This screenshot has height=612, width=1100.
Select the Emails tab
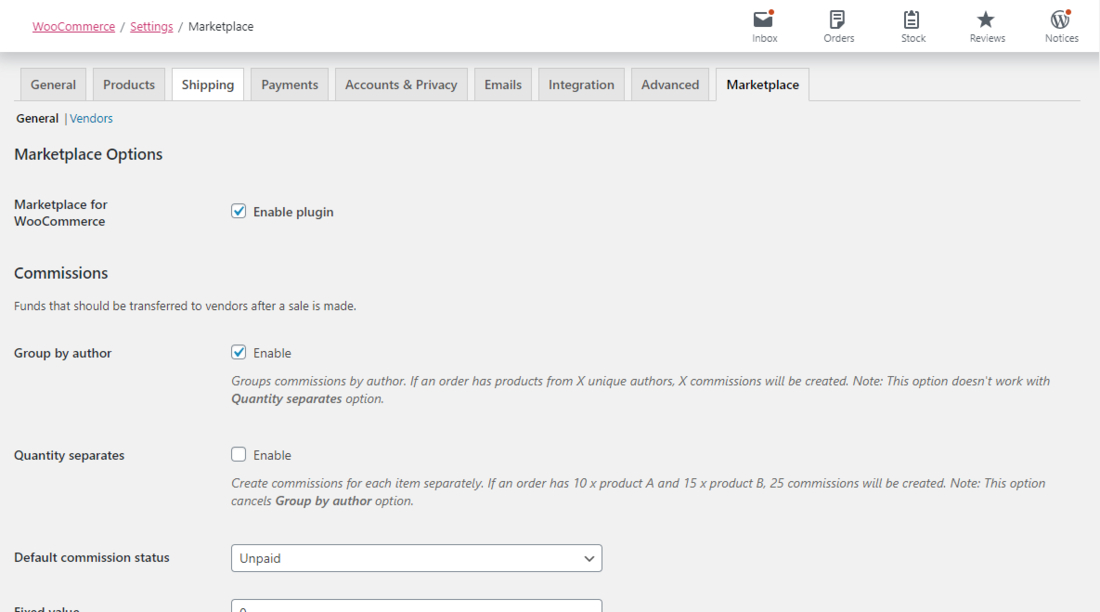coord(503,85)
